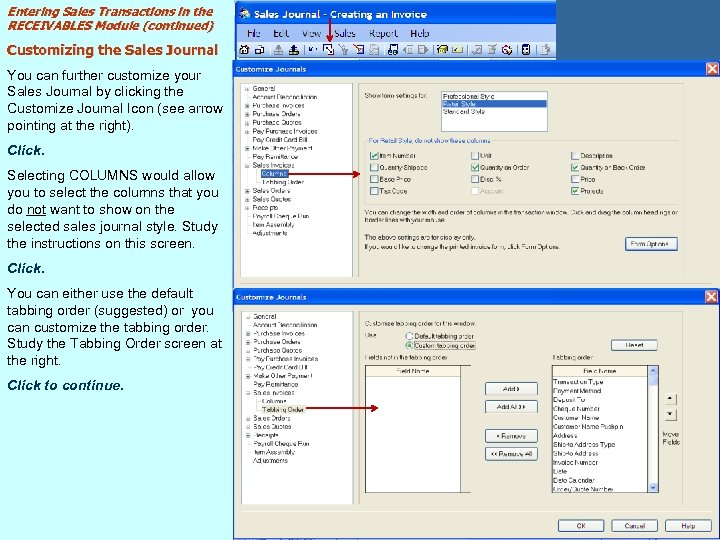The width and height of the screenshot is (720, 540).
Task: Expand Receipts in the Tabbing Order dialog tree
Action: pos(248,435)
